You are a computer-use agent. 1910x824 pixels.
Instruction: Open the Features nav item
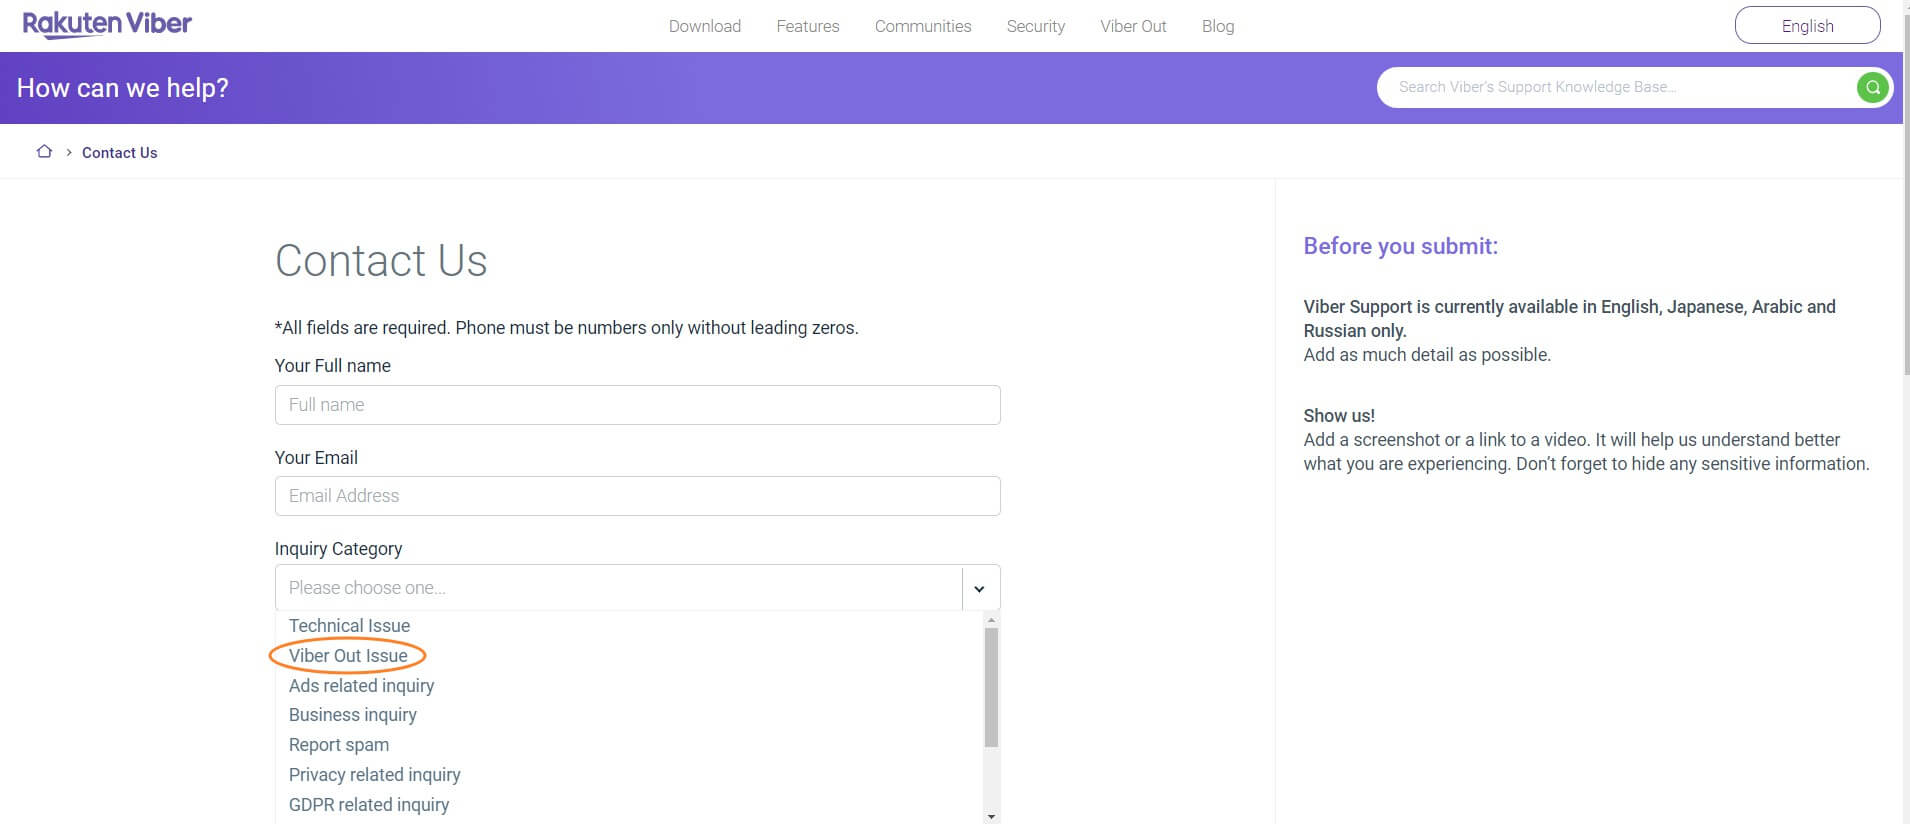[808, 26]
